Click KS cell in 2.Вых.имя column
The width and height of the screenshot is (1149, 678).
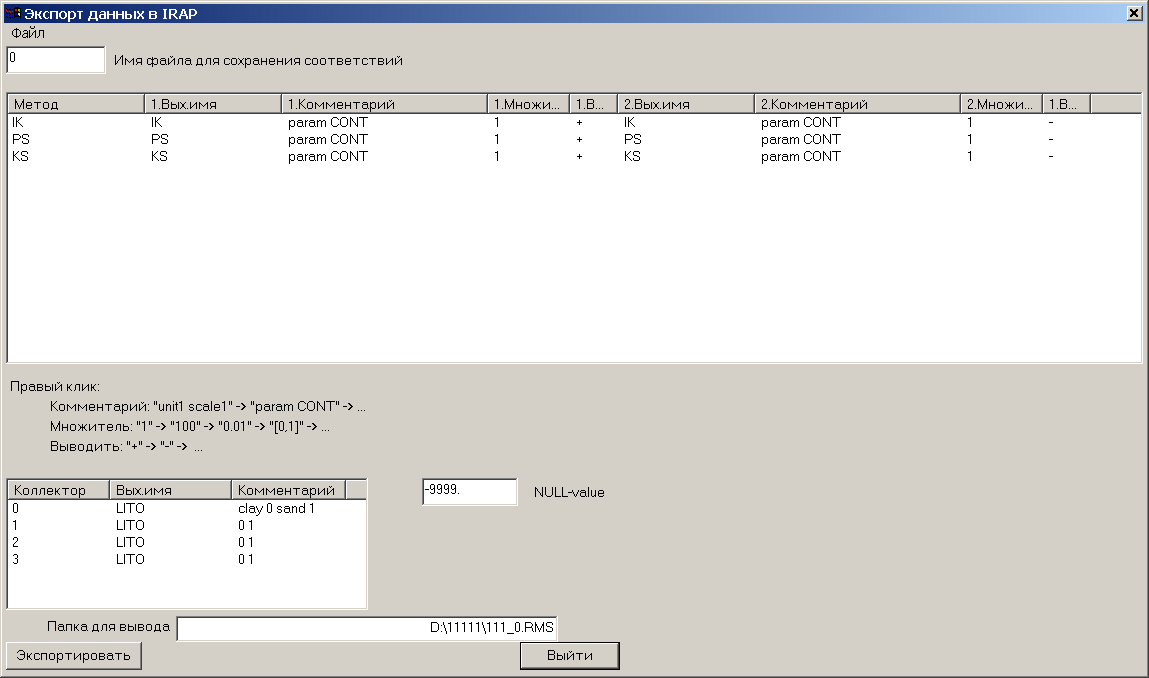(x=632, y=156)
